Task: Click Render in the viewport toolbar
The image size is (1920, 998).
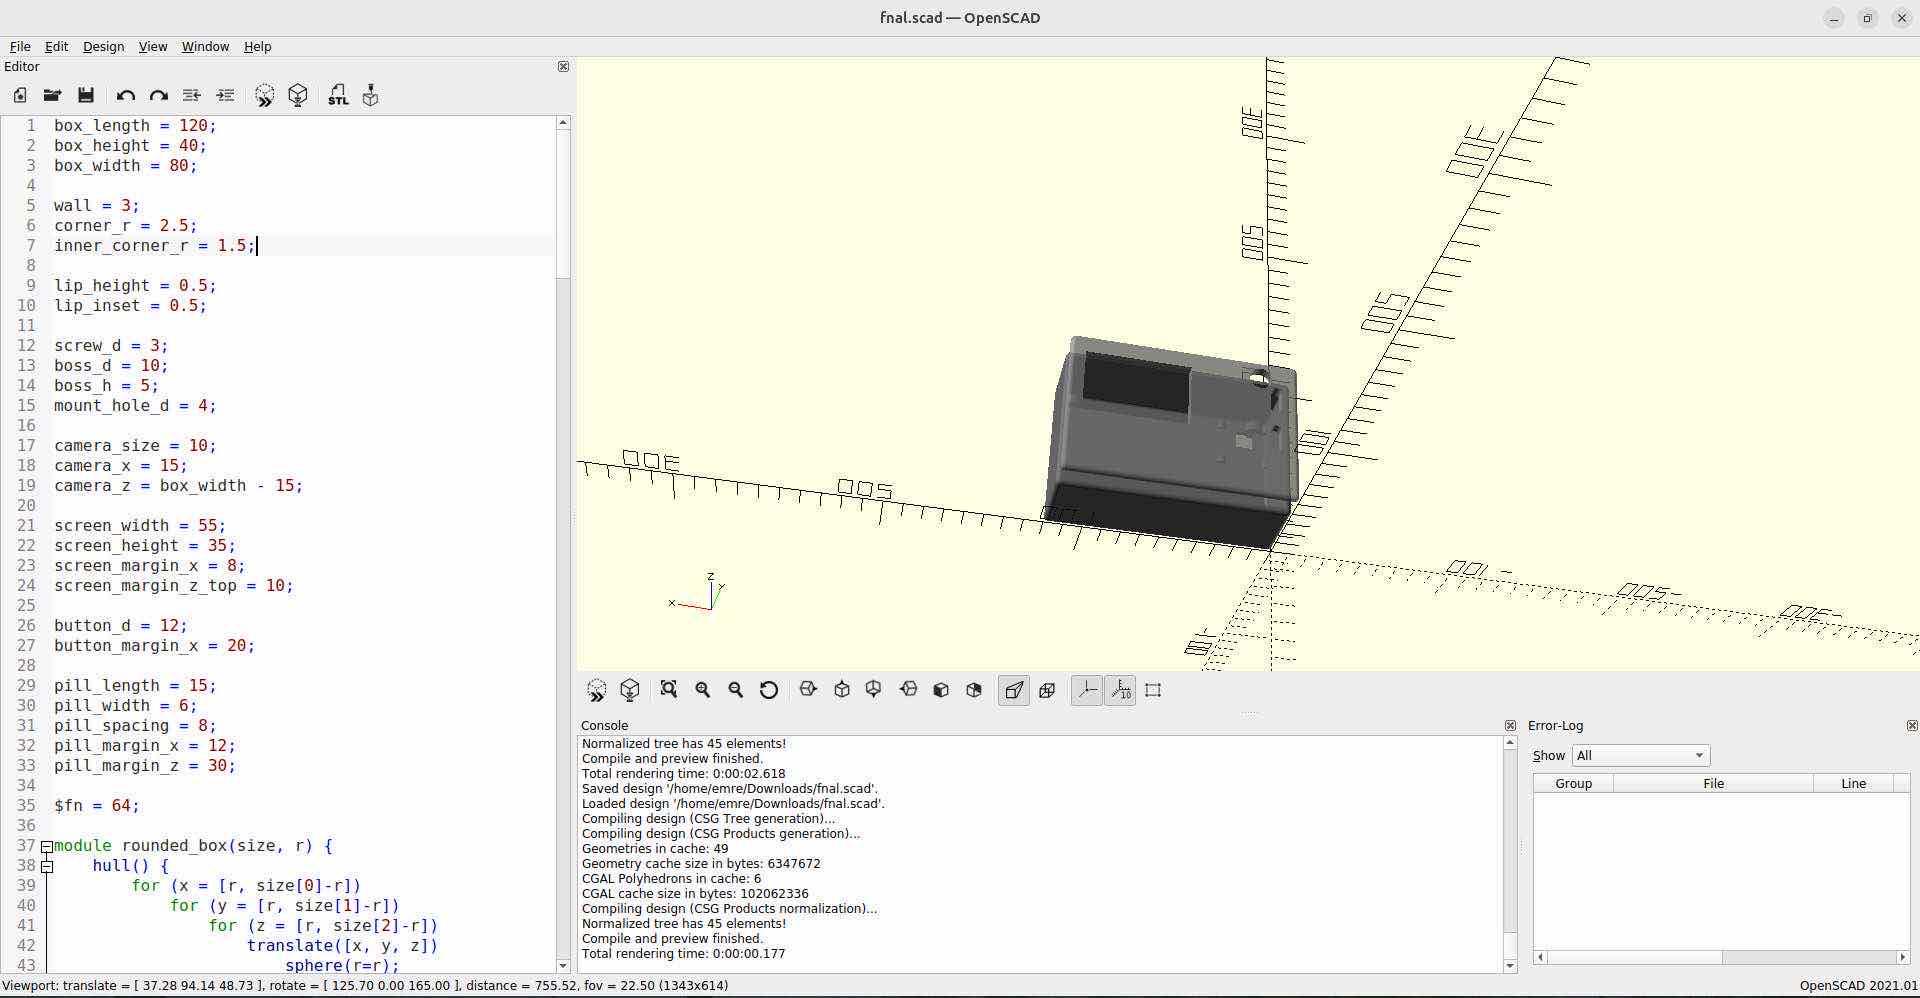Action: (630, 690)
